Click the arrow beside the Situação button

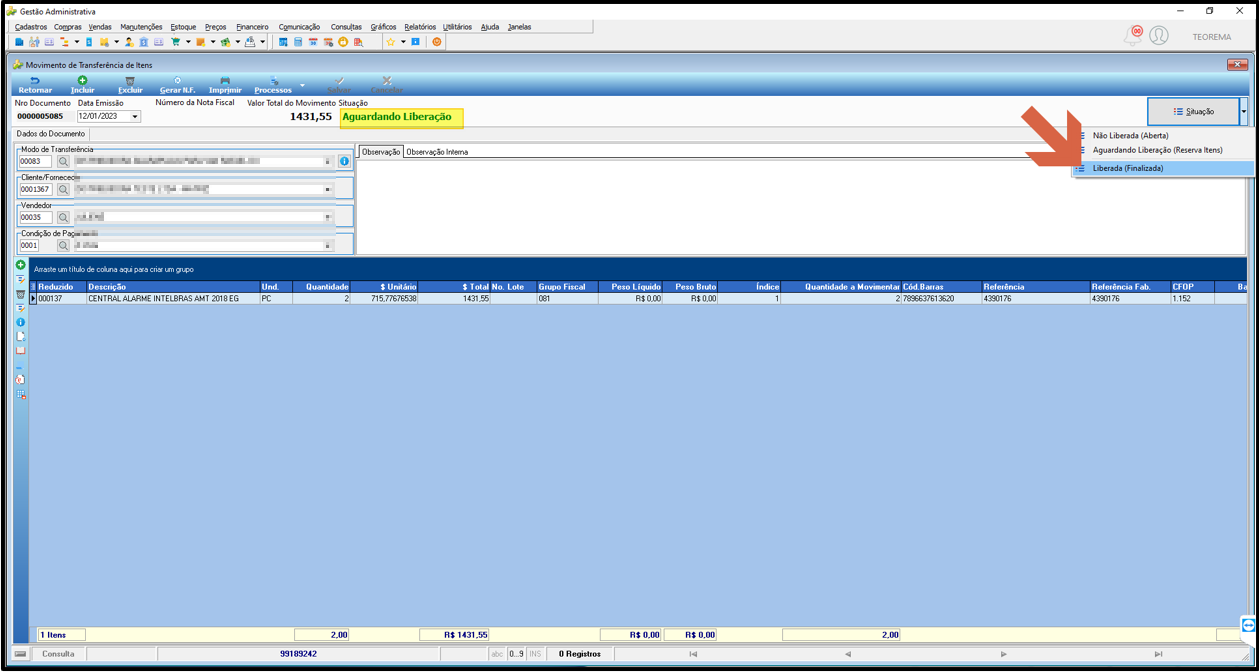click(1243, 111)
